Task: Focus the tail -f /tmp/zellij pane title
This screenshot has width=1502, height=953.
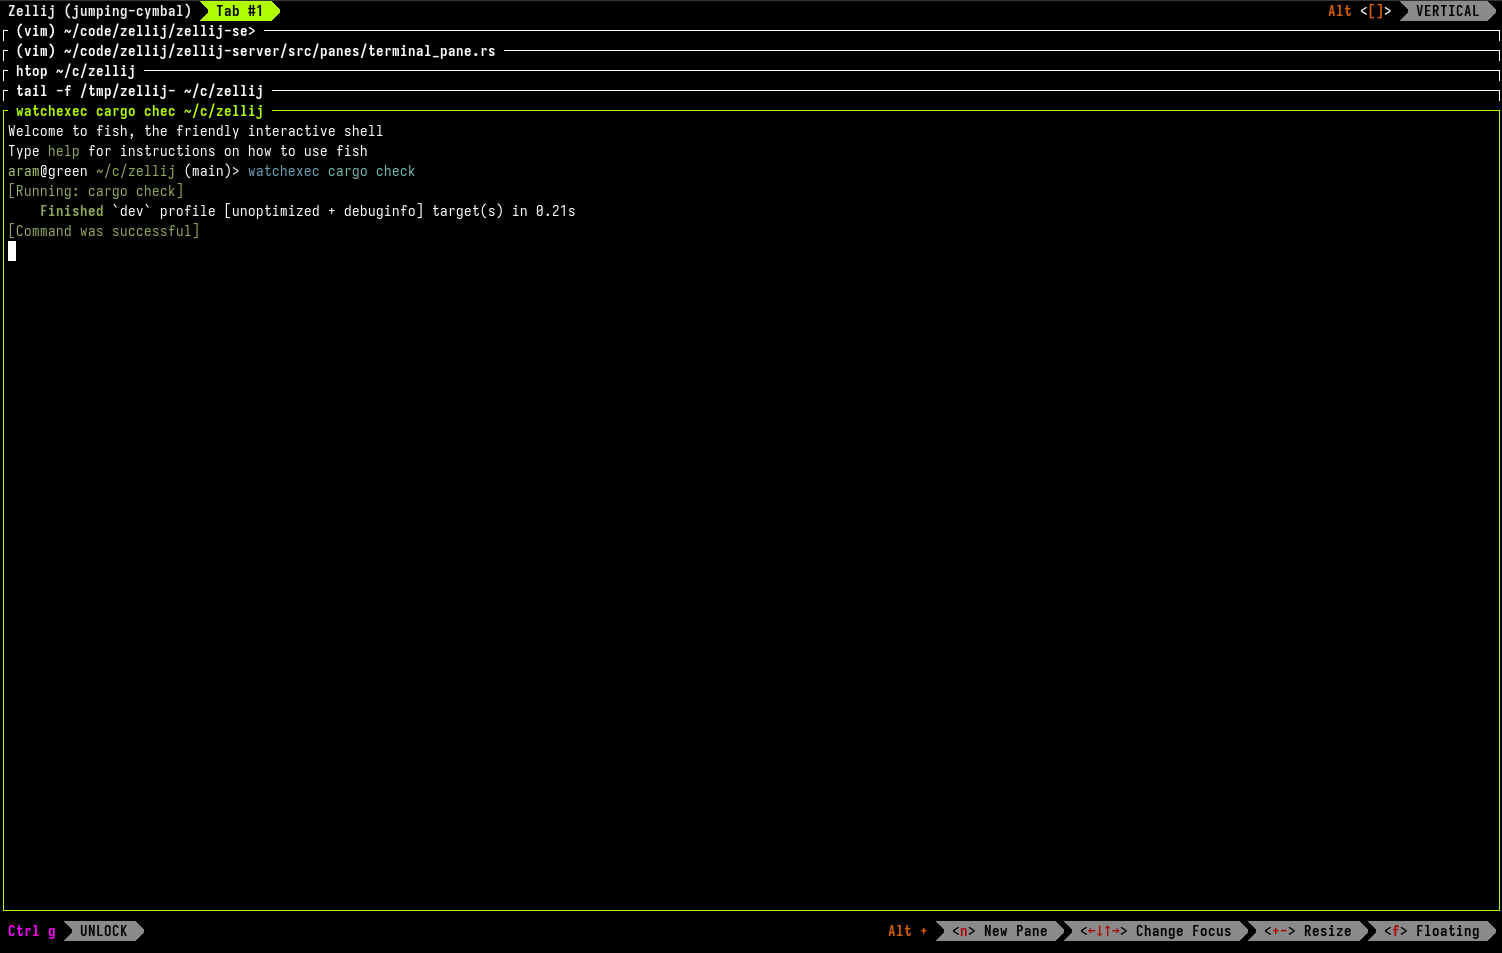Action: point(140,91)
